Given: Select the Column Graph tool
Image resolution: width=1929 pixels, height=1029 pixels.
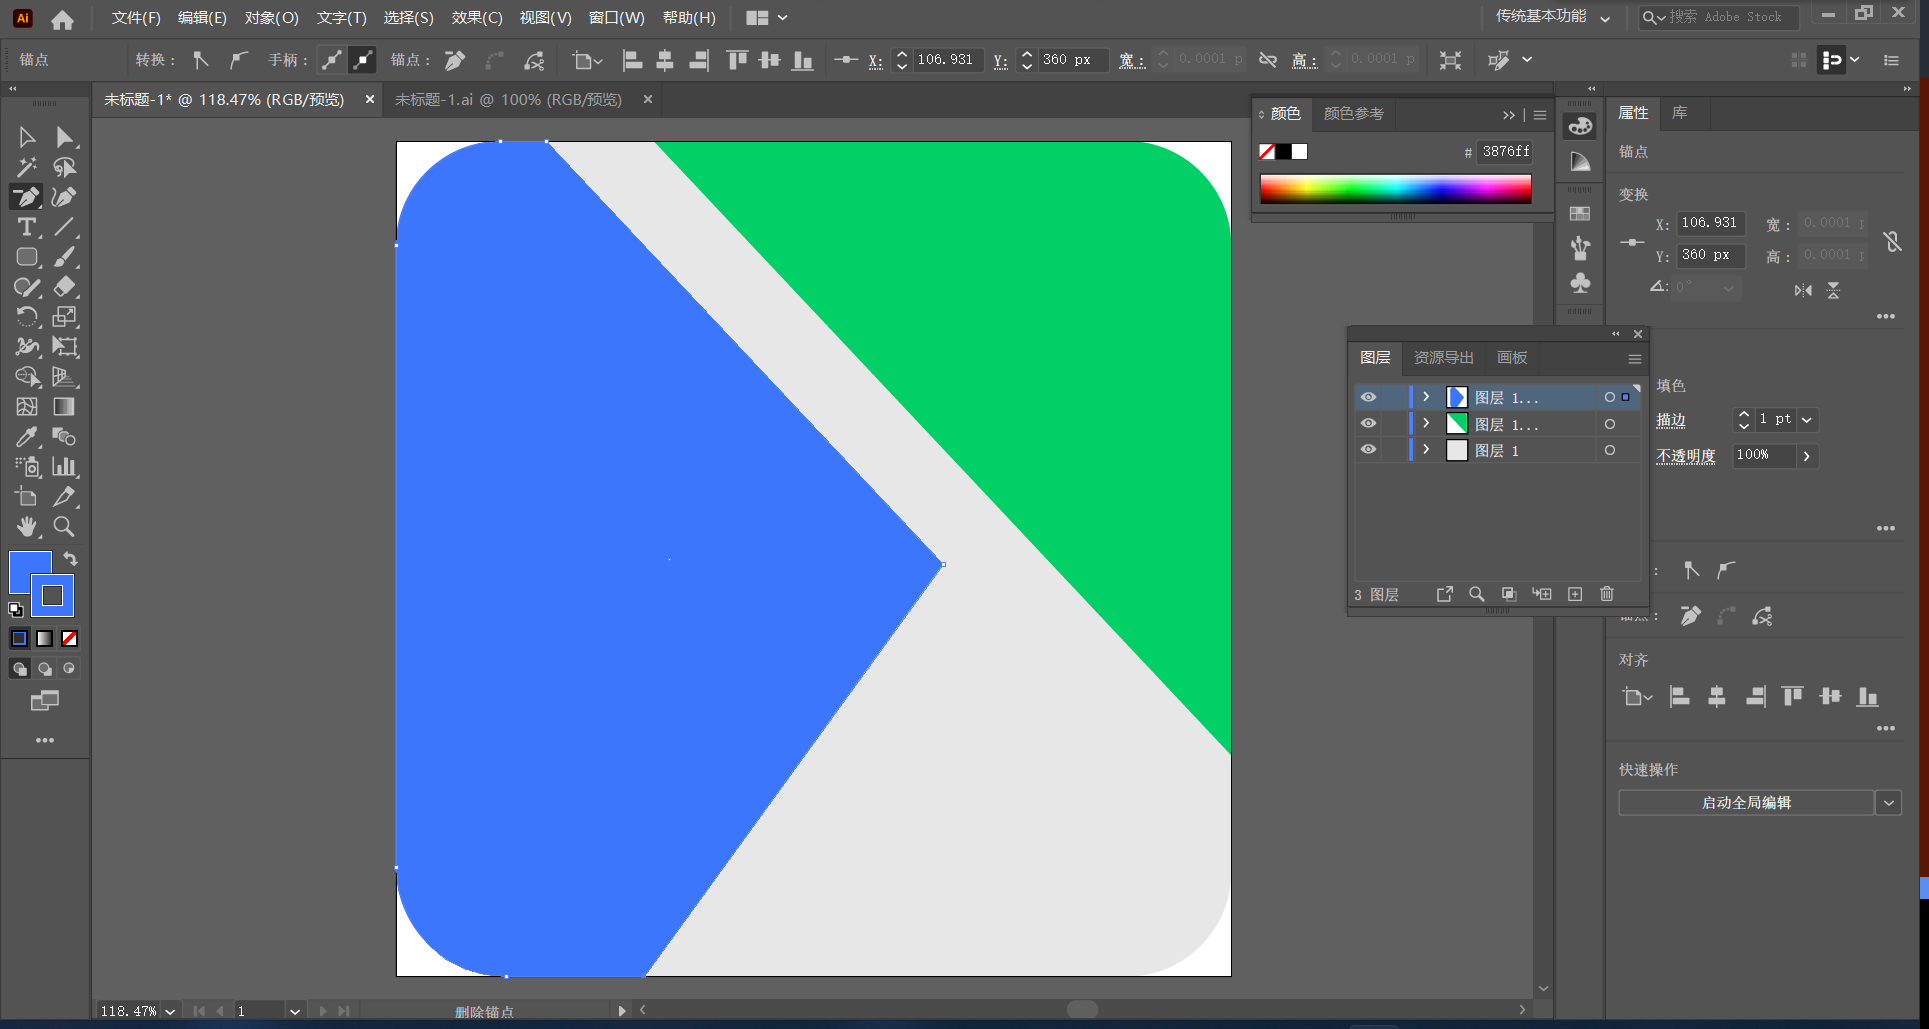Looking at the screenshot, I should point(64,467).
